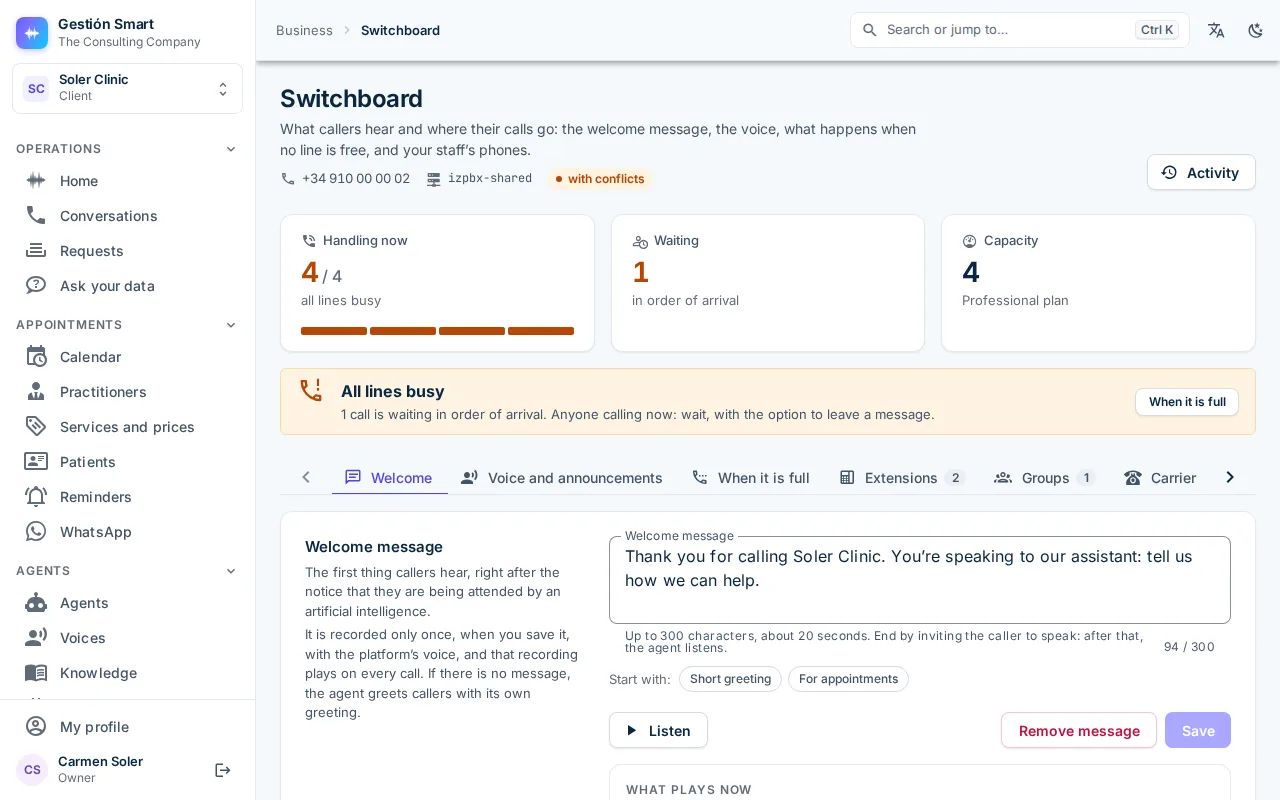This screenshot has height=800, width=1280.
Task: Click the All lines busy alert icon
Action: point(311,391)
